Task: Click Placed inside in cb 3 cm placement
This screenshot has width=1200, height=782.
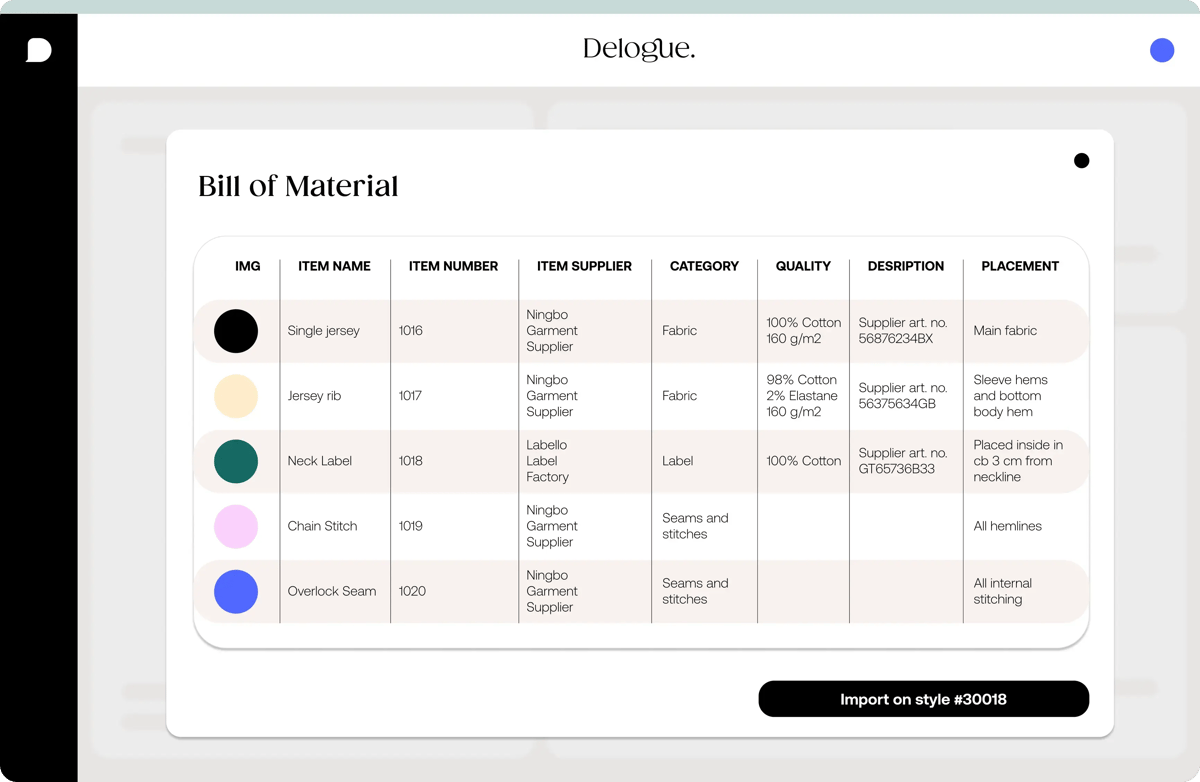Action: [1018, 461]
